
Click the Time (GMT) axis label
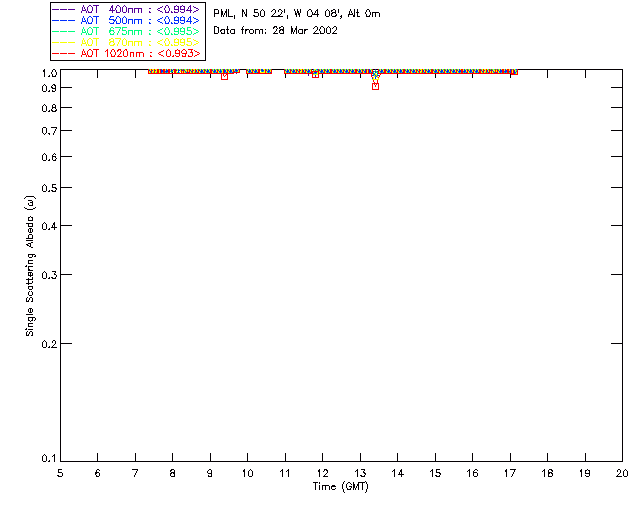coord(340,487)
